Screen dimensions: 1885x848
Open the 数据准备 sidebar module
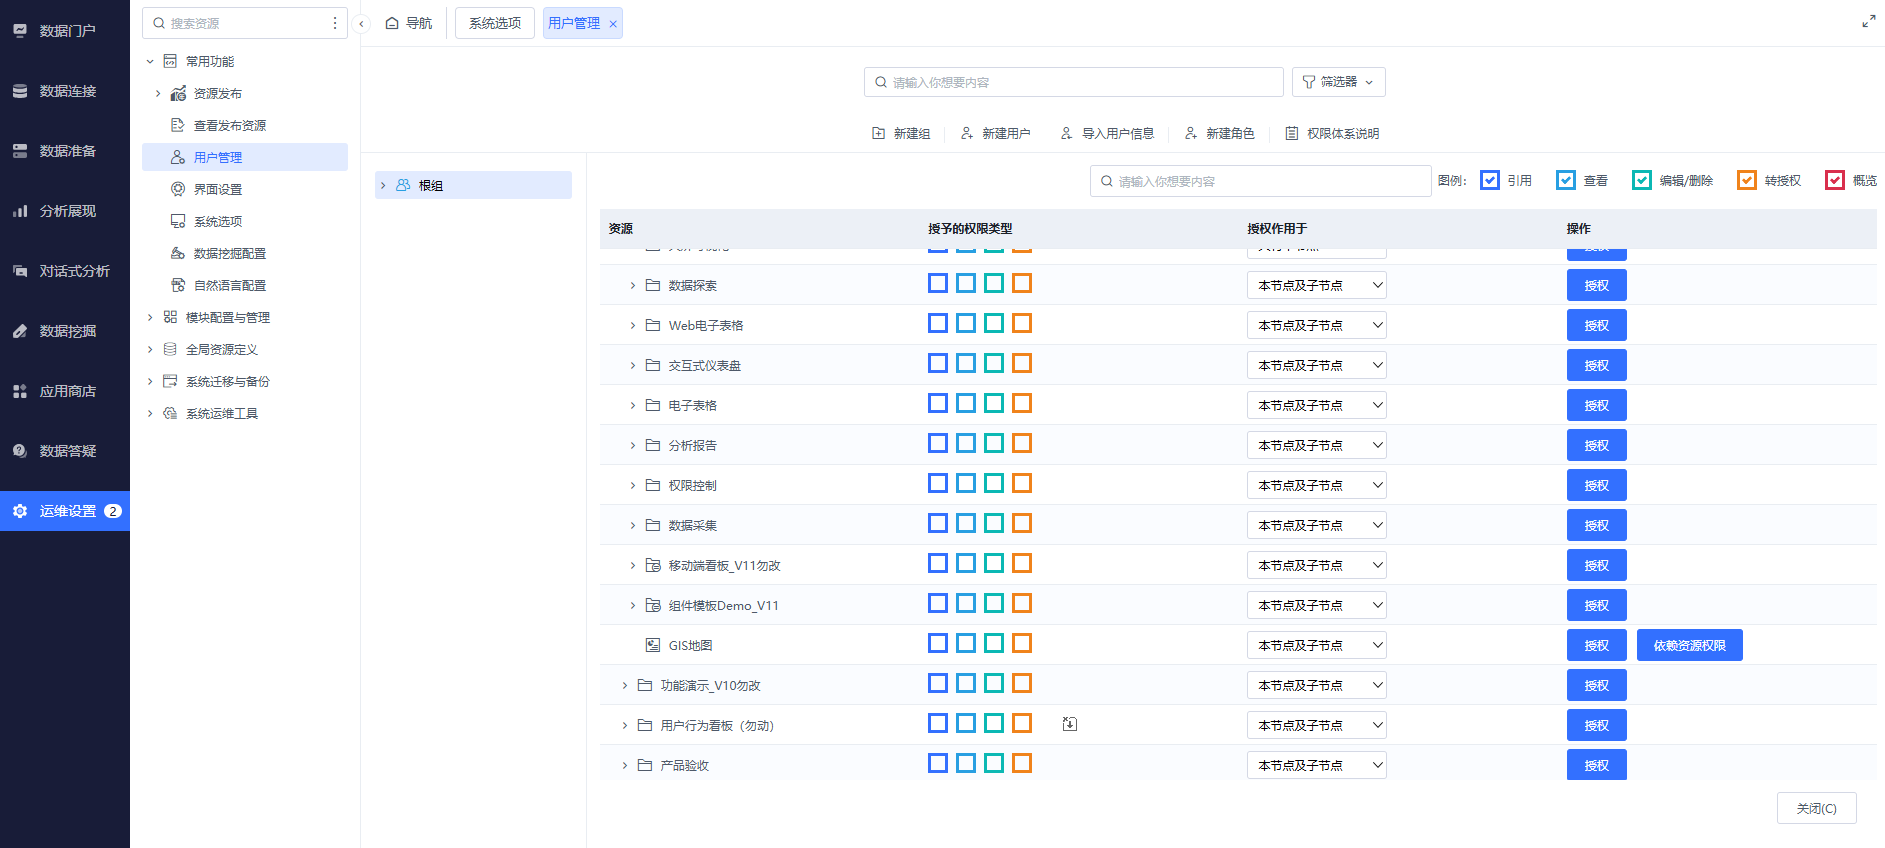[65, 151]
